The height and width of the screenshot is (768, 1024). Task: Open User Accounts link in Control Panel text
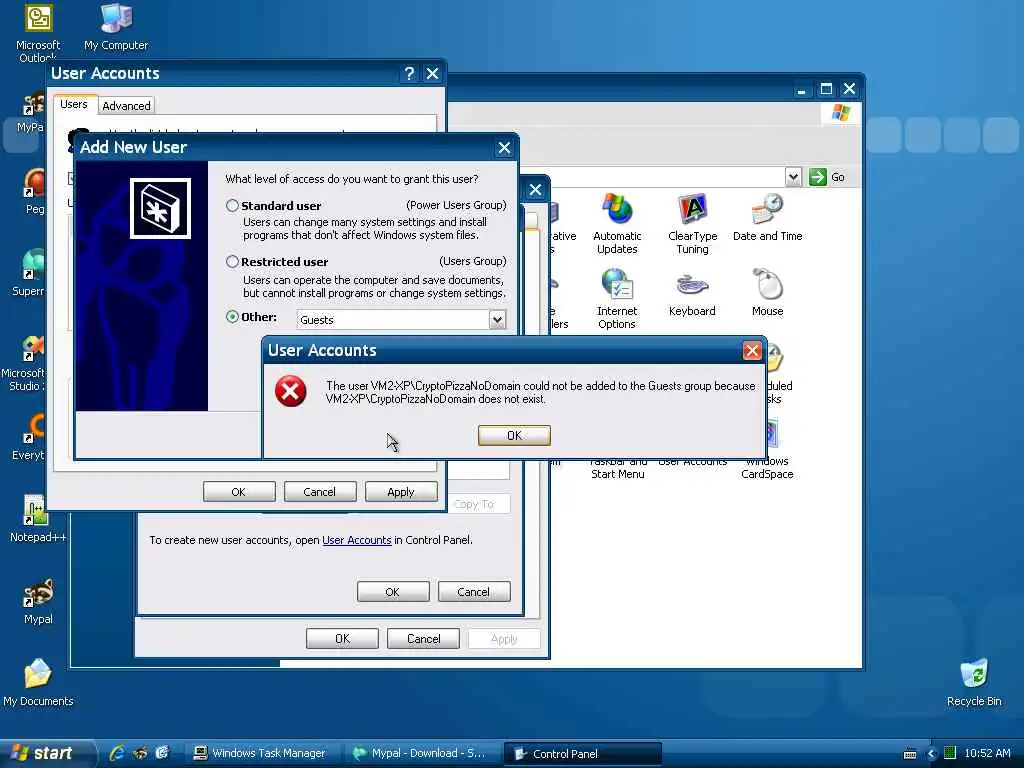pyautogui.click(x=357, y=540)
